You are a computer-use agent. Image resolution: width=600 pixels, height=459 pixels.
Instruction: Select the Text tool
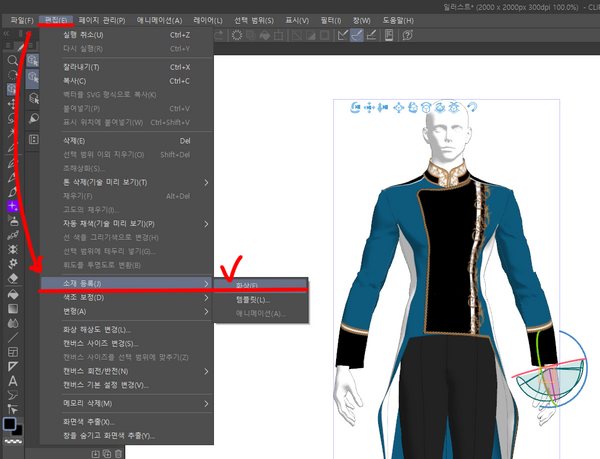coord(12,381)
